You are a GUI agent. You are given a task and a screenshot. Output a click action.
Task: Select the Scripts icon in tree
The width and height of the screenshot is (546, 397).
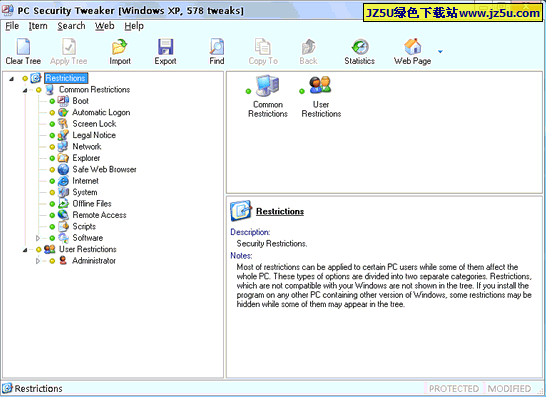63,227
